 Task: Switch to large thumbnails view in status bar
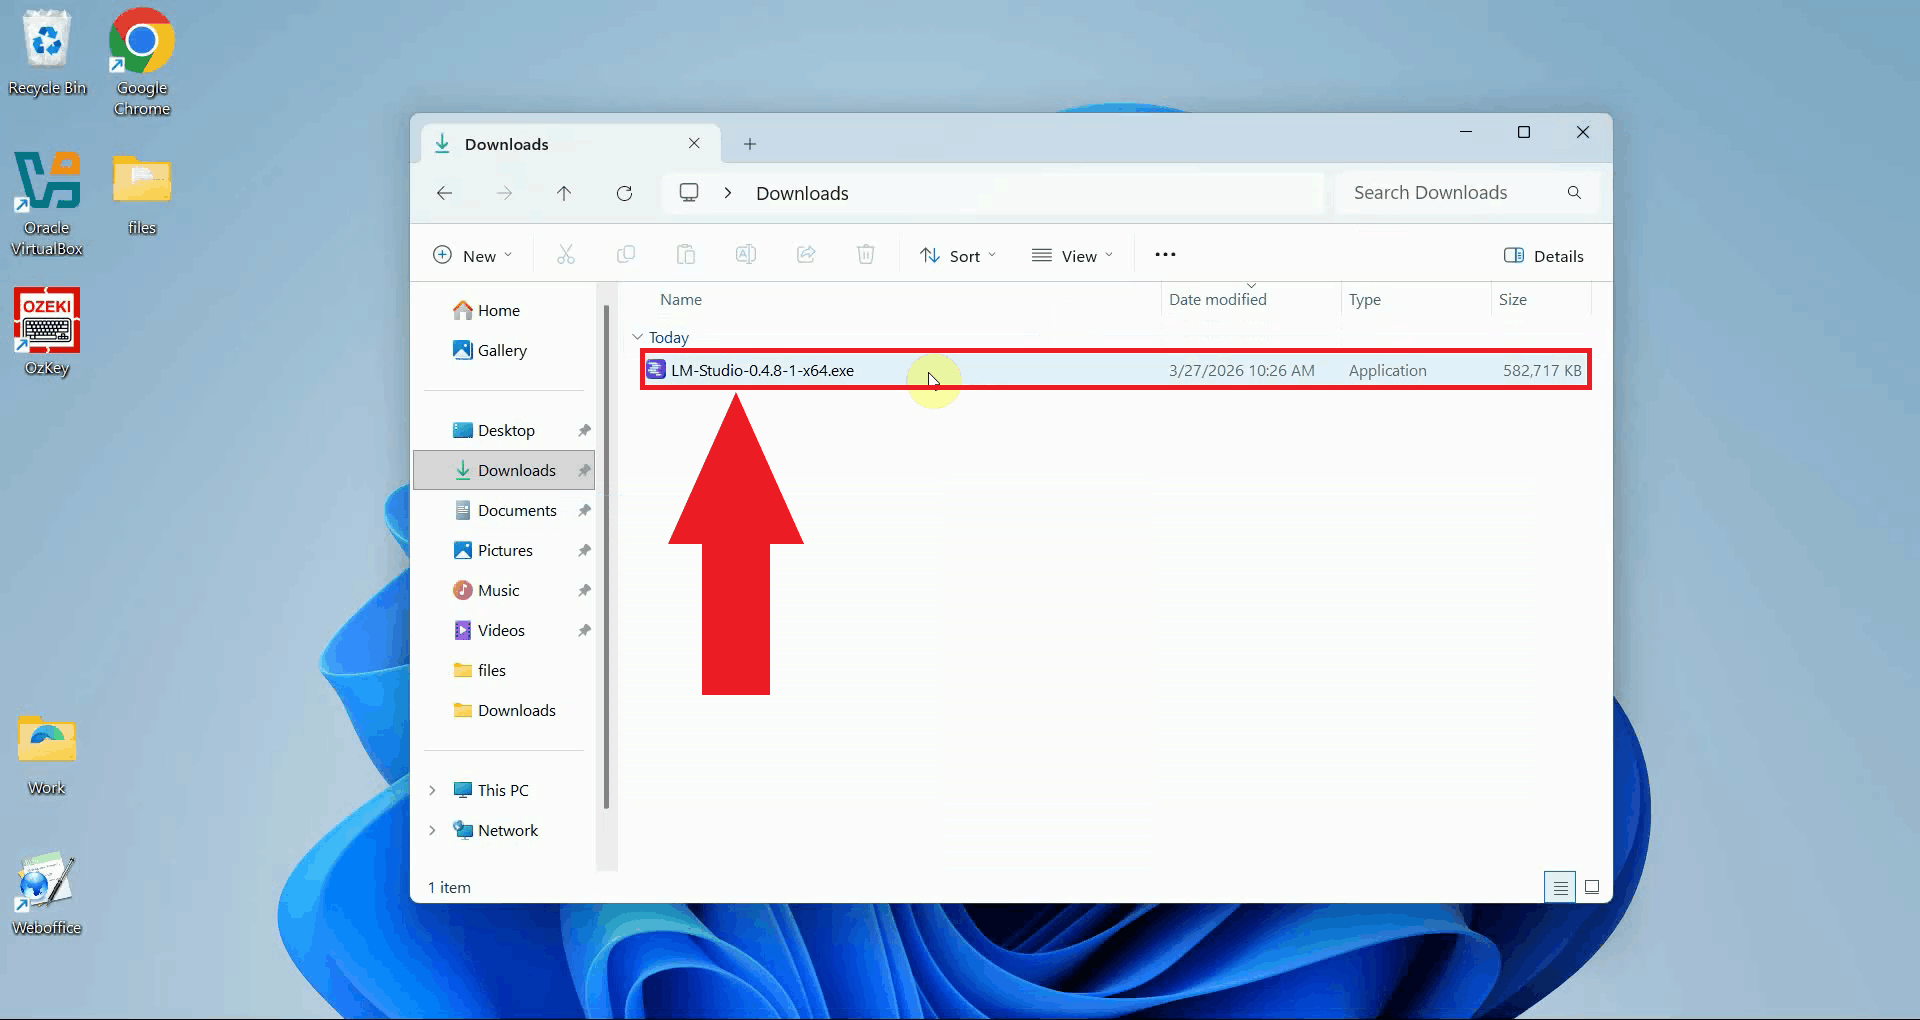click(1592, 887)
